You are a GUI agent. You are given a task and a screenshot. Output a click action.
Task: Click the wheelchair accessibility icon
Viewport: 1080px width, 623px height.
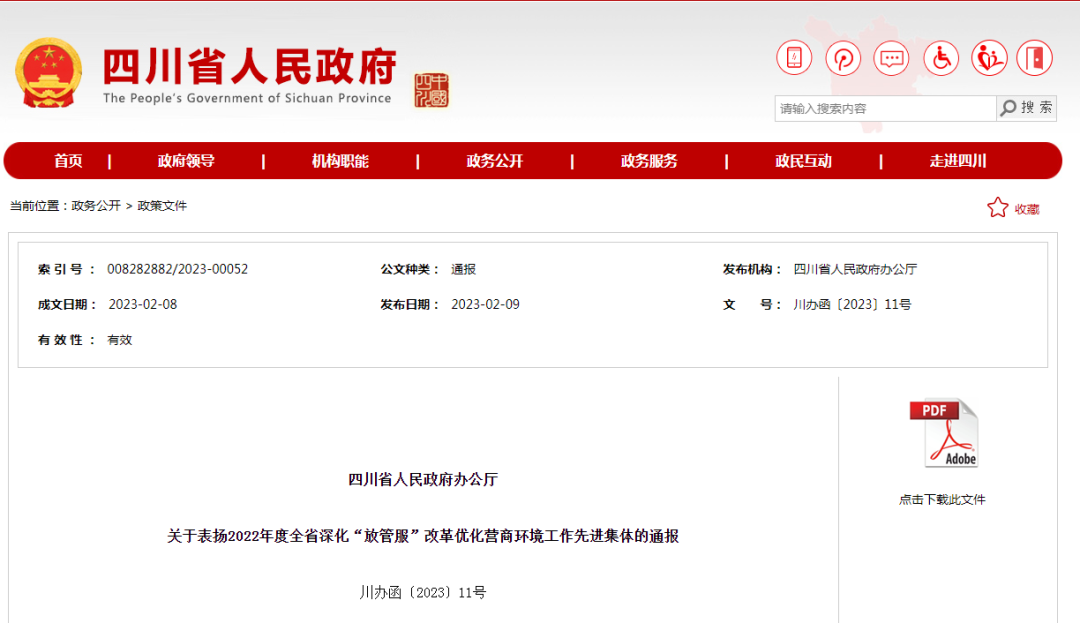pyautogui.click(x=940, y=58)
